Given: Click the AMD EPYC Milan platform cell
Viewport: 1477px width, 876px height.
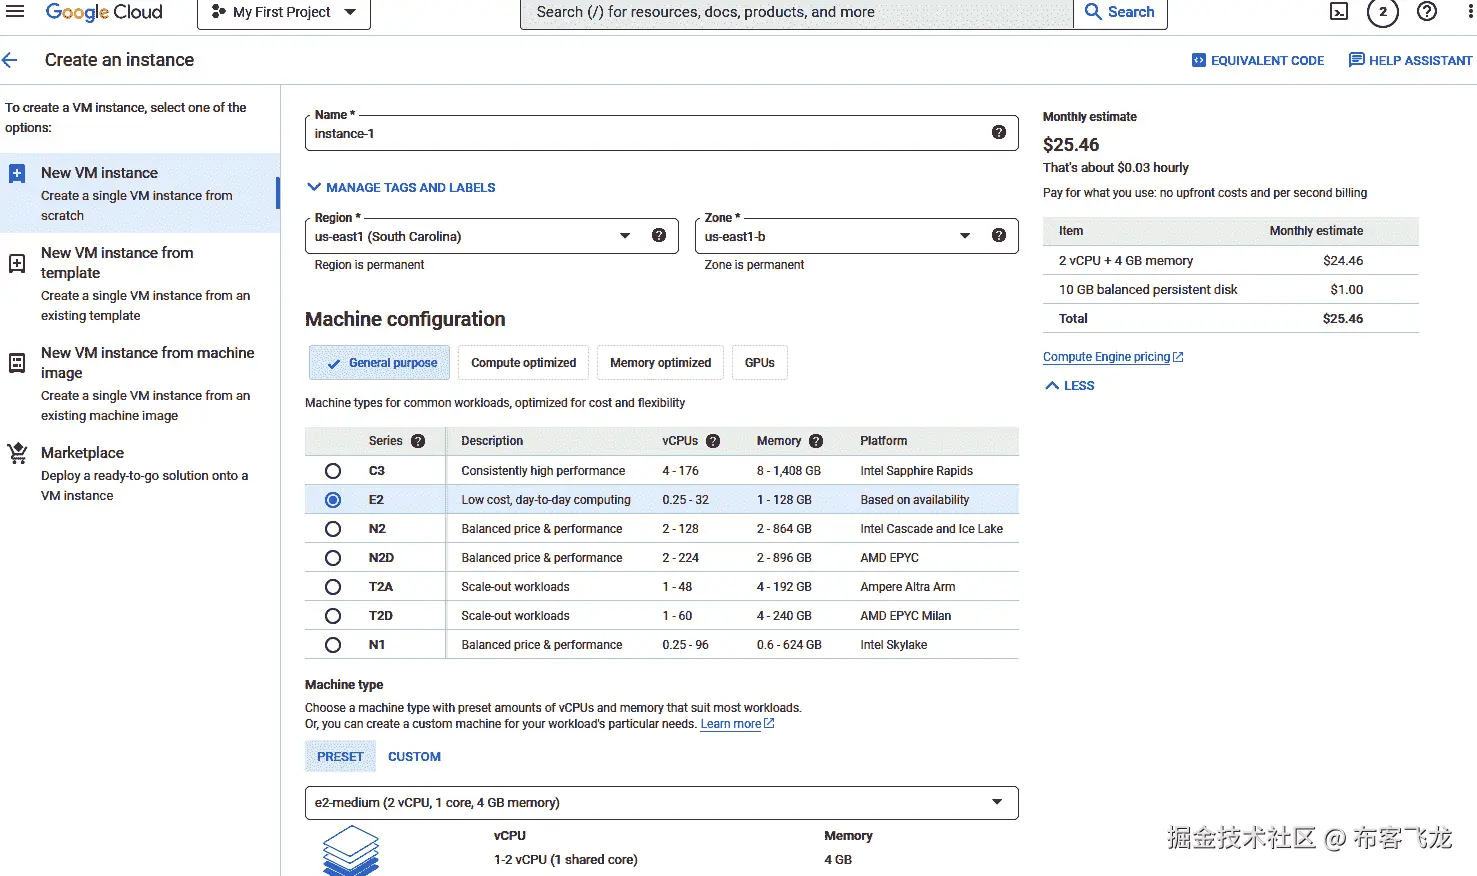Looking at the screenshot, I should [x=905, y=616].
